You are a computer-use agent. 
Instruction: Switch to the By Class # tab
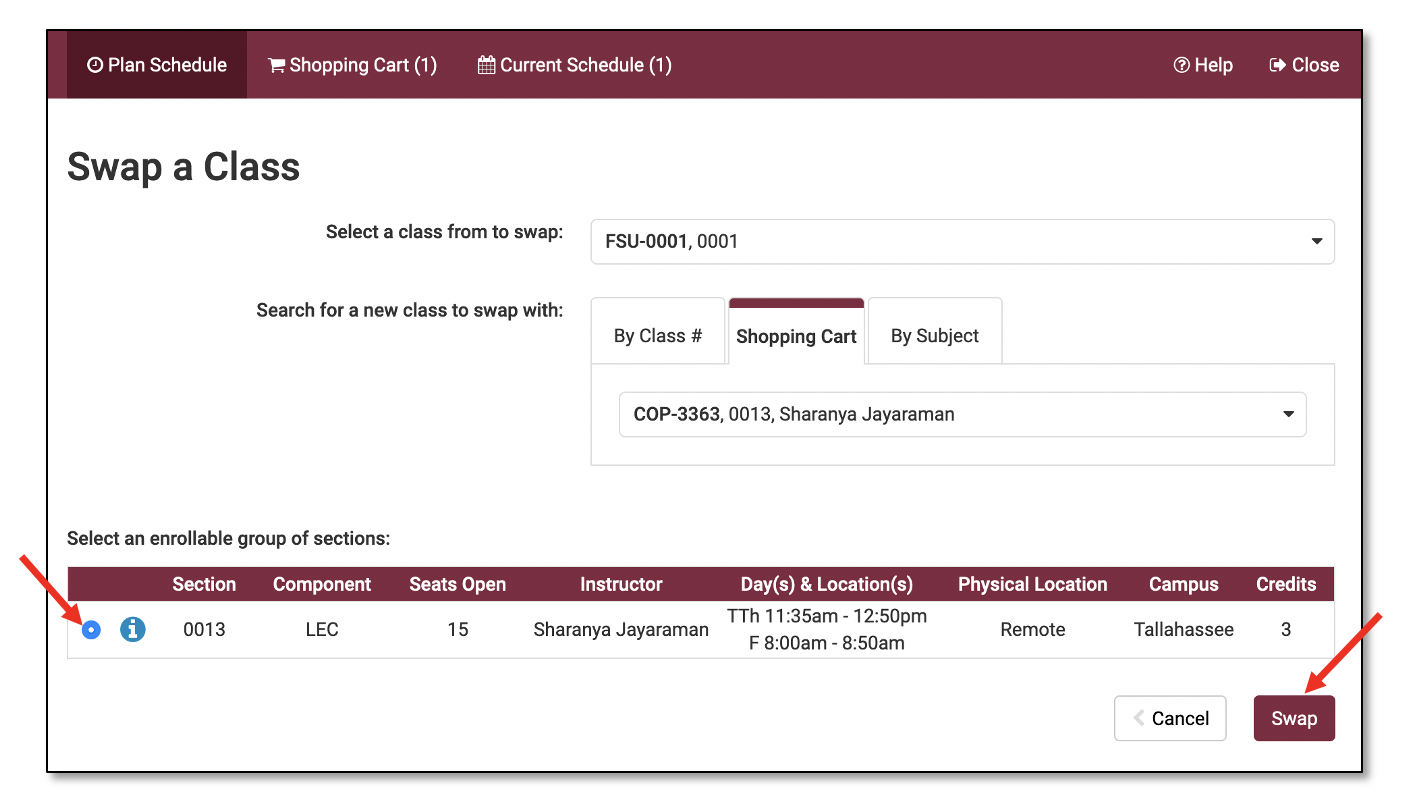(657, 336)
